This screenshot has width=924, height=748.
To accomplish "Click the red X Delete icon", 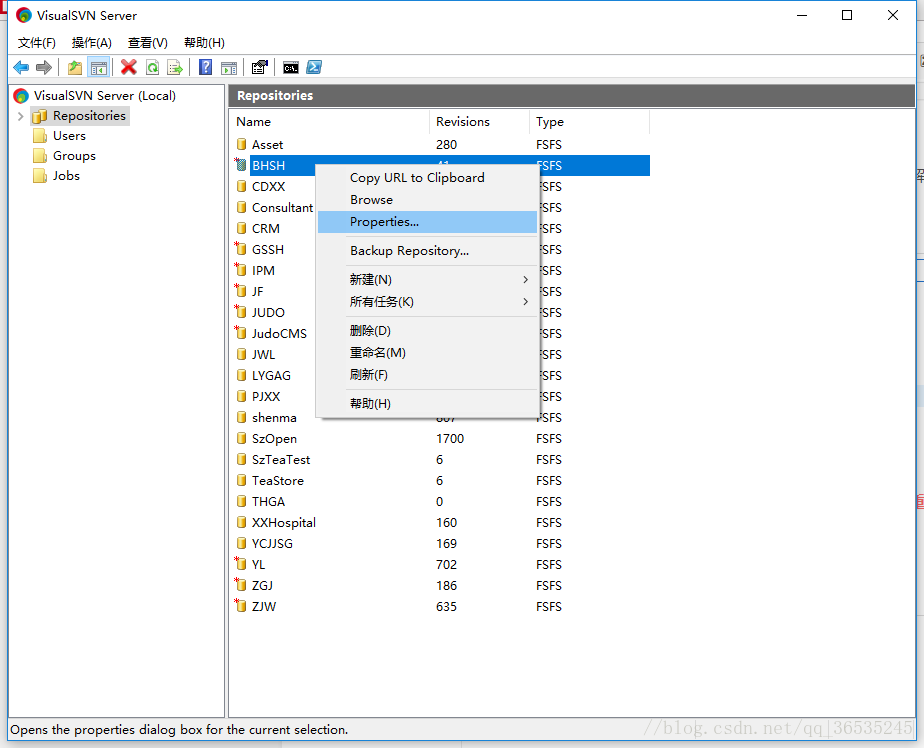I will (x=128, y=67).
